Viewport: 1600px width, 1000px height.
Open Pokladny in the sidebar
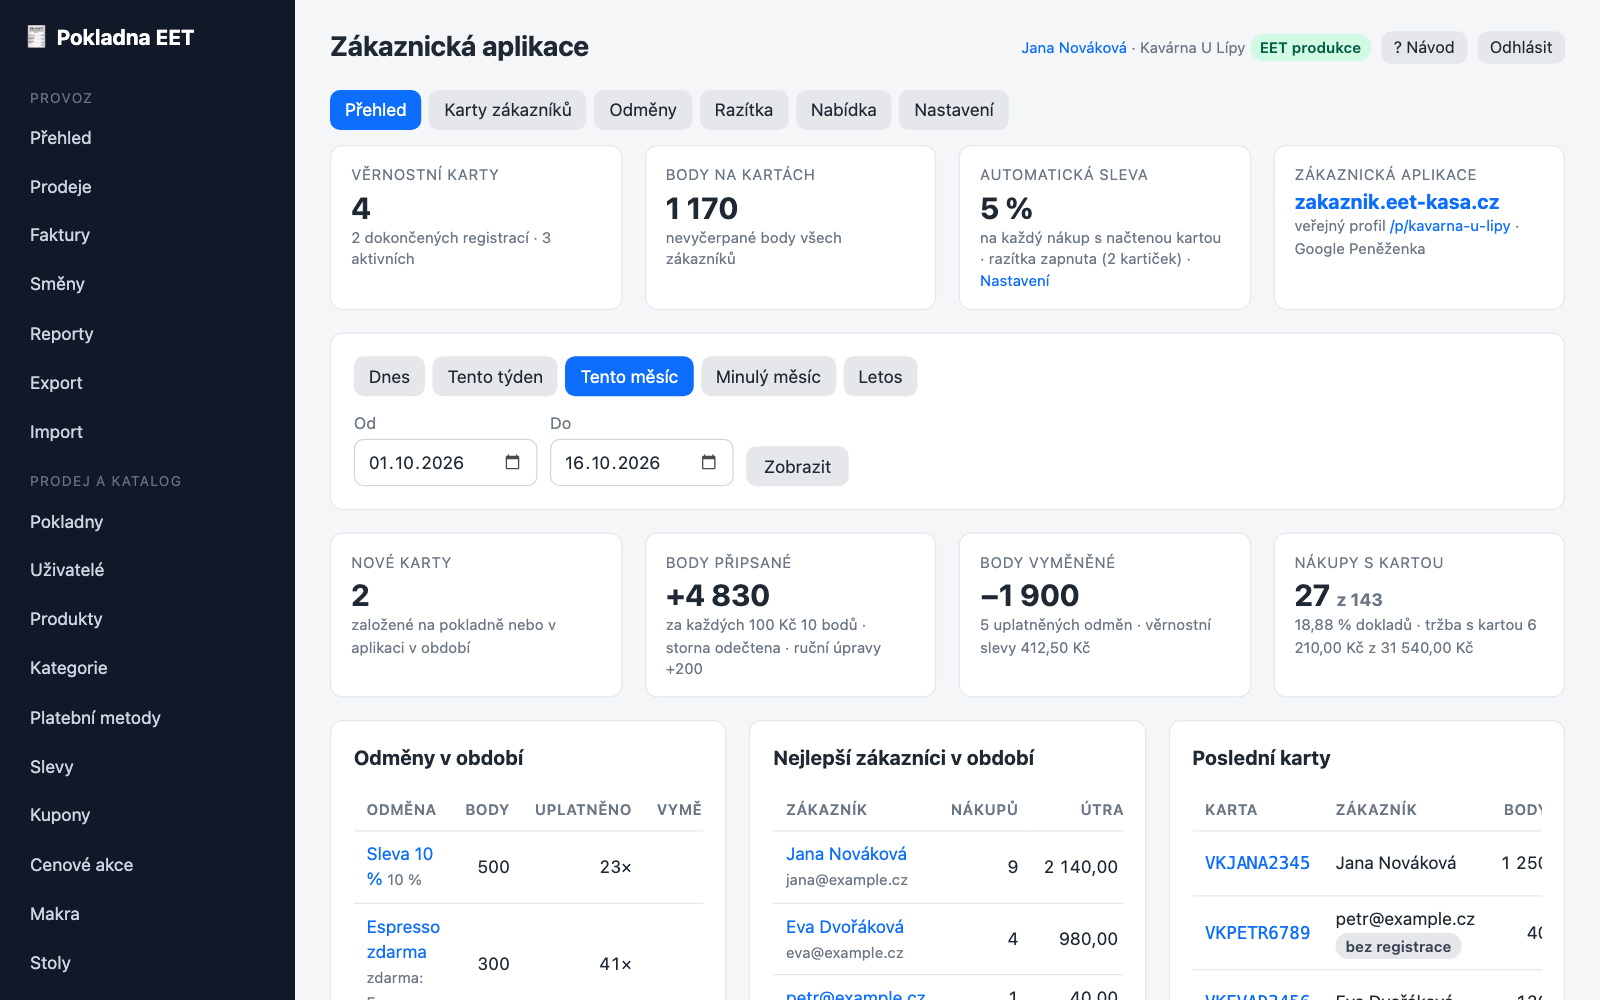67,522
